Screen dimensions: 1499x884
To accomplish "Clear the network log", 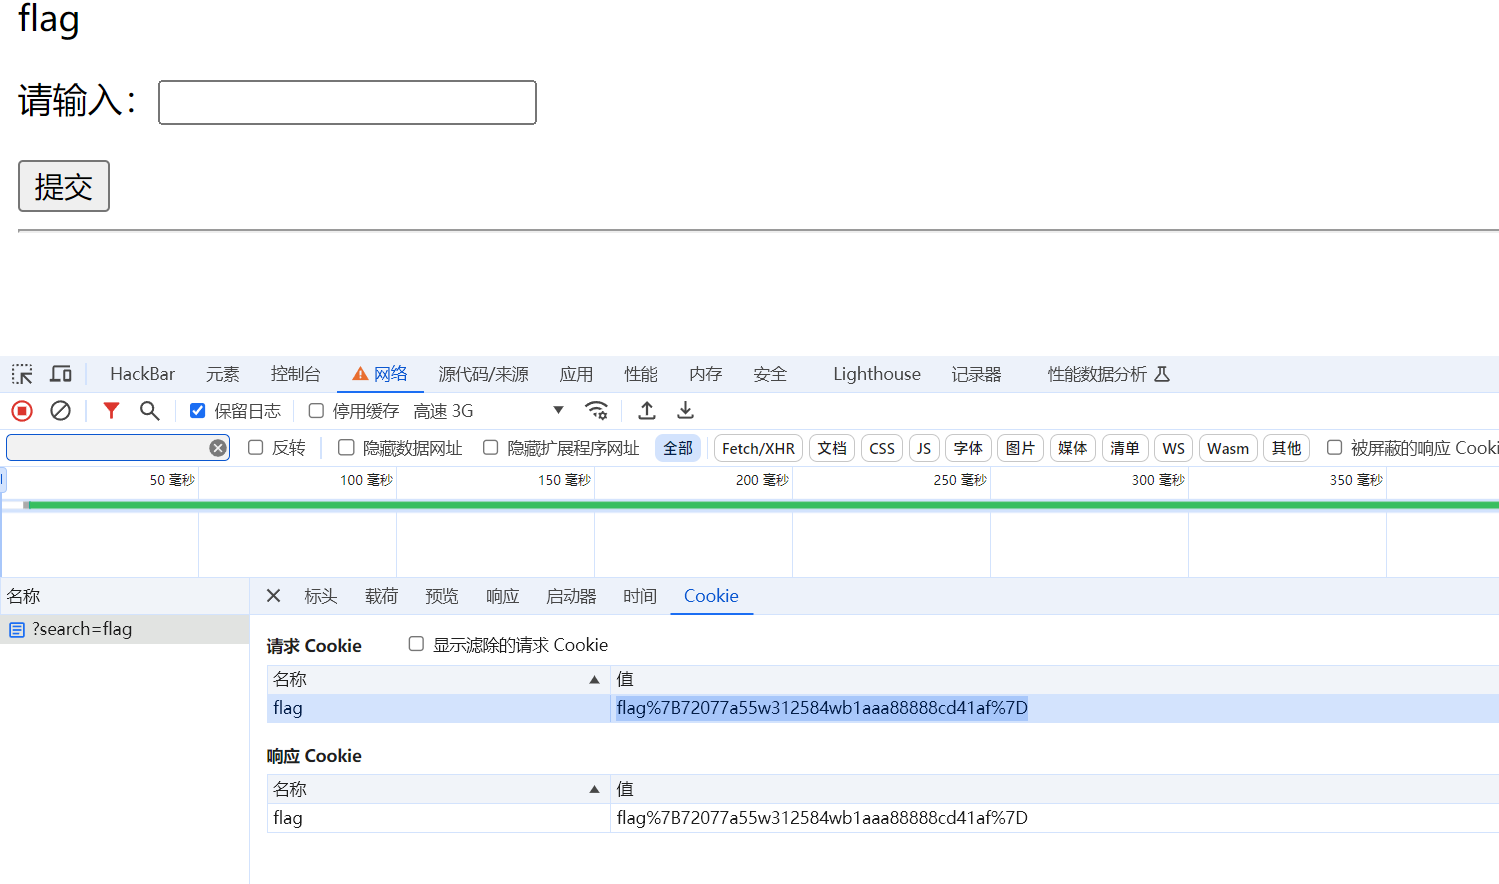I will click(x=60, y=410).
